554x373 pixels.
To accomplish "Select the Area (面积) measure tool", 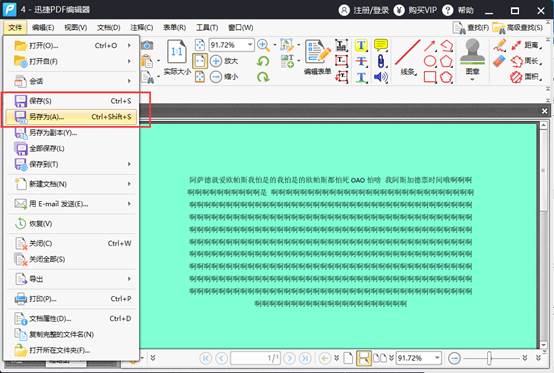I will pos(526,77).
